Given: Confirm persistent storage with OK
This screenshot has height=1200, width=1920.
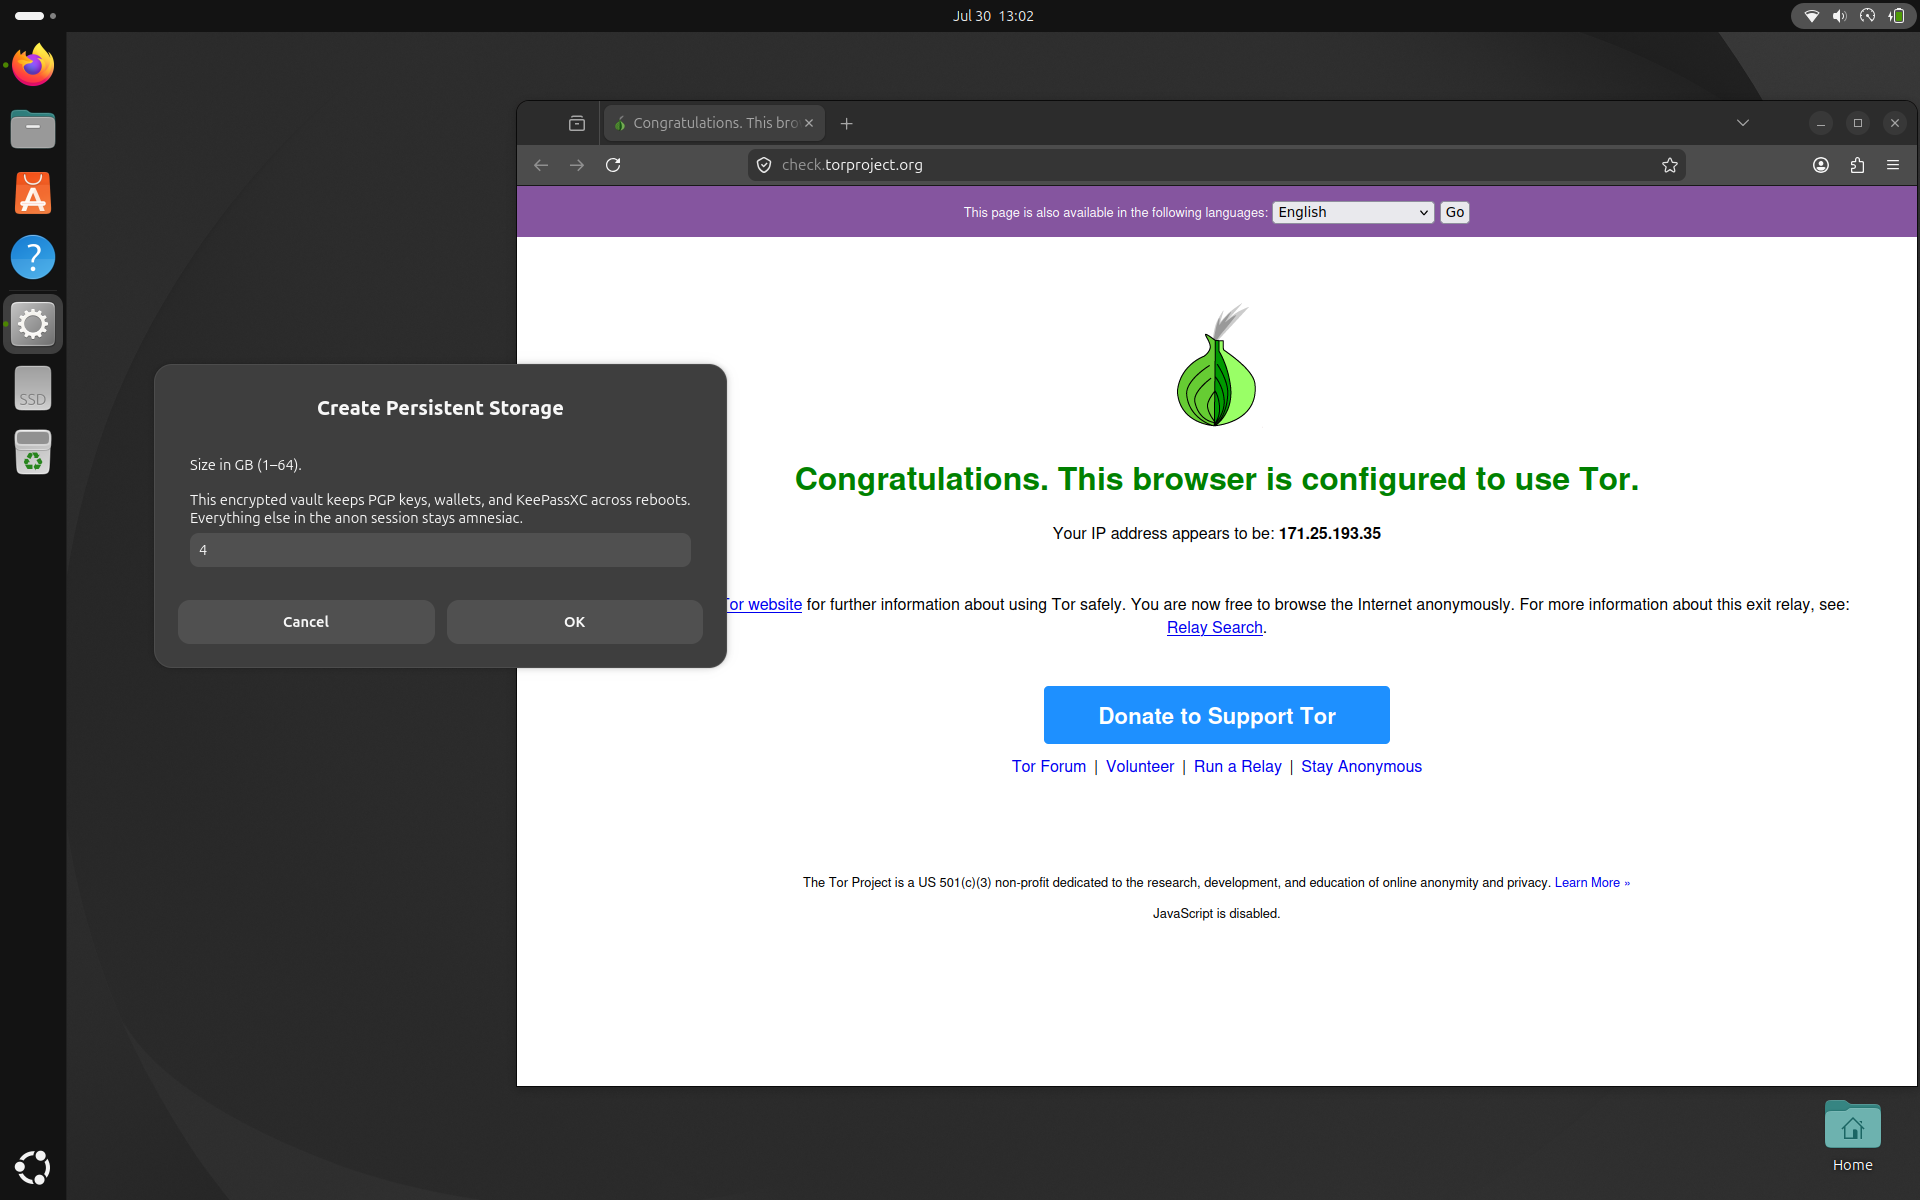Looking at the screenshot, I should tap(574, 622).
